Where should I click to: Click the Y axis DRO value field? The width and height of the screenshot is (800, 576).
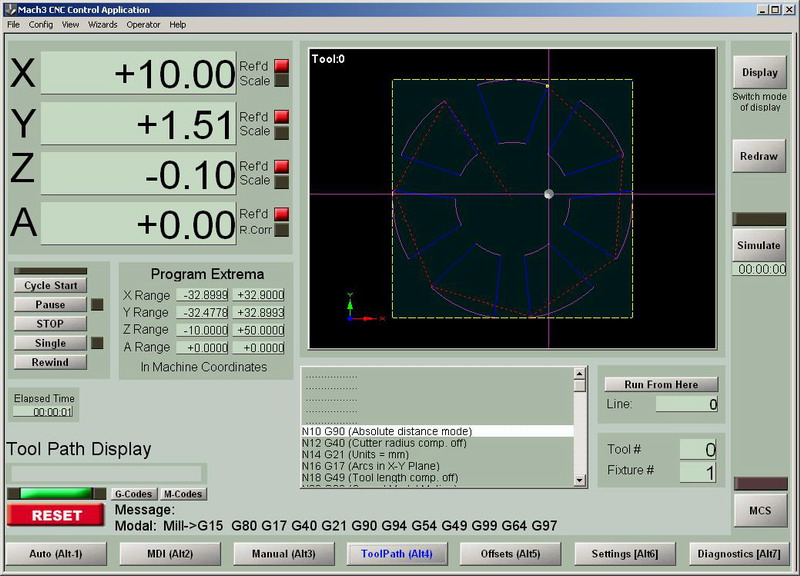(x=138, y=123)
